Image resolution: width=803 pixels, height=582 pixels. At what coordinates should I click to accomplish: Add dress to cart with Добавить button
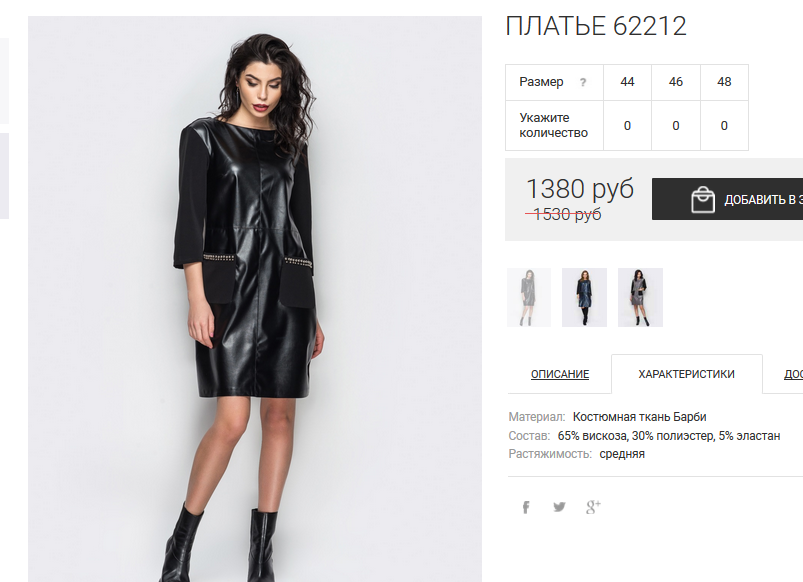tap(727, 199)
